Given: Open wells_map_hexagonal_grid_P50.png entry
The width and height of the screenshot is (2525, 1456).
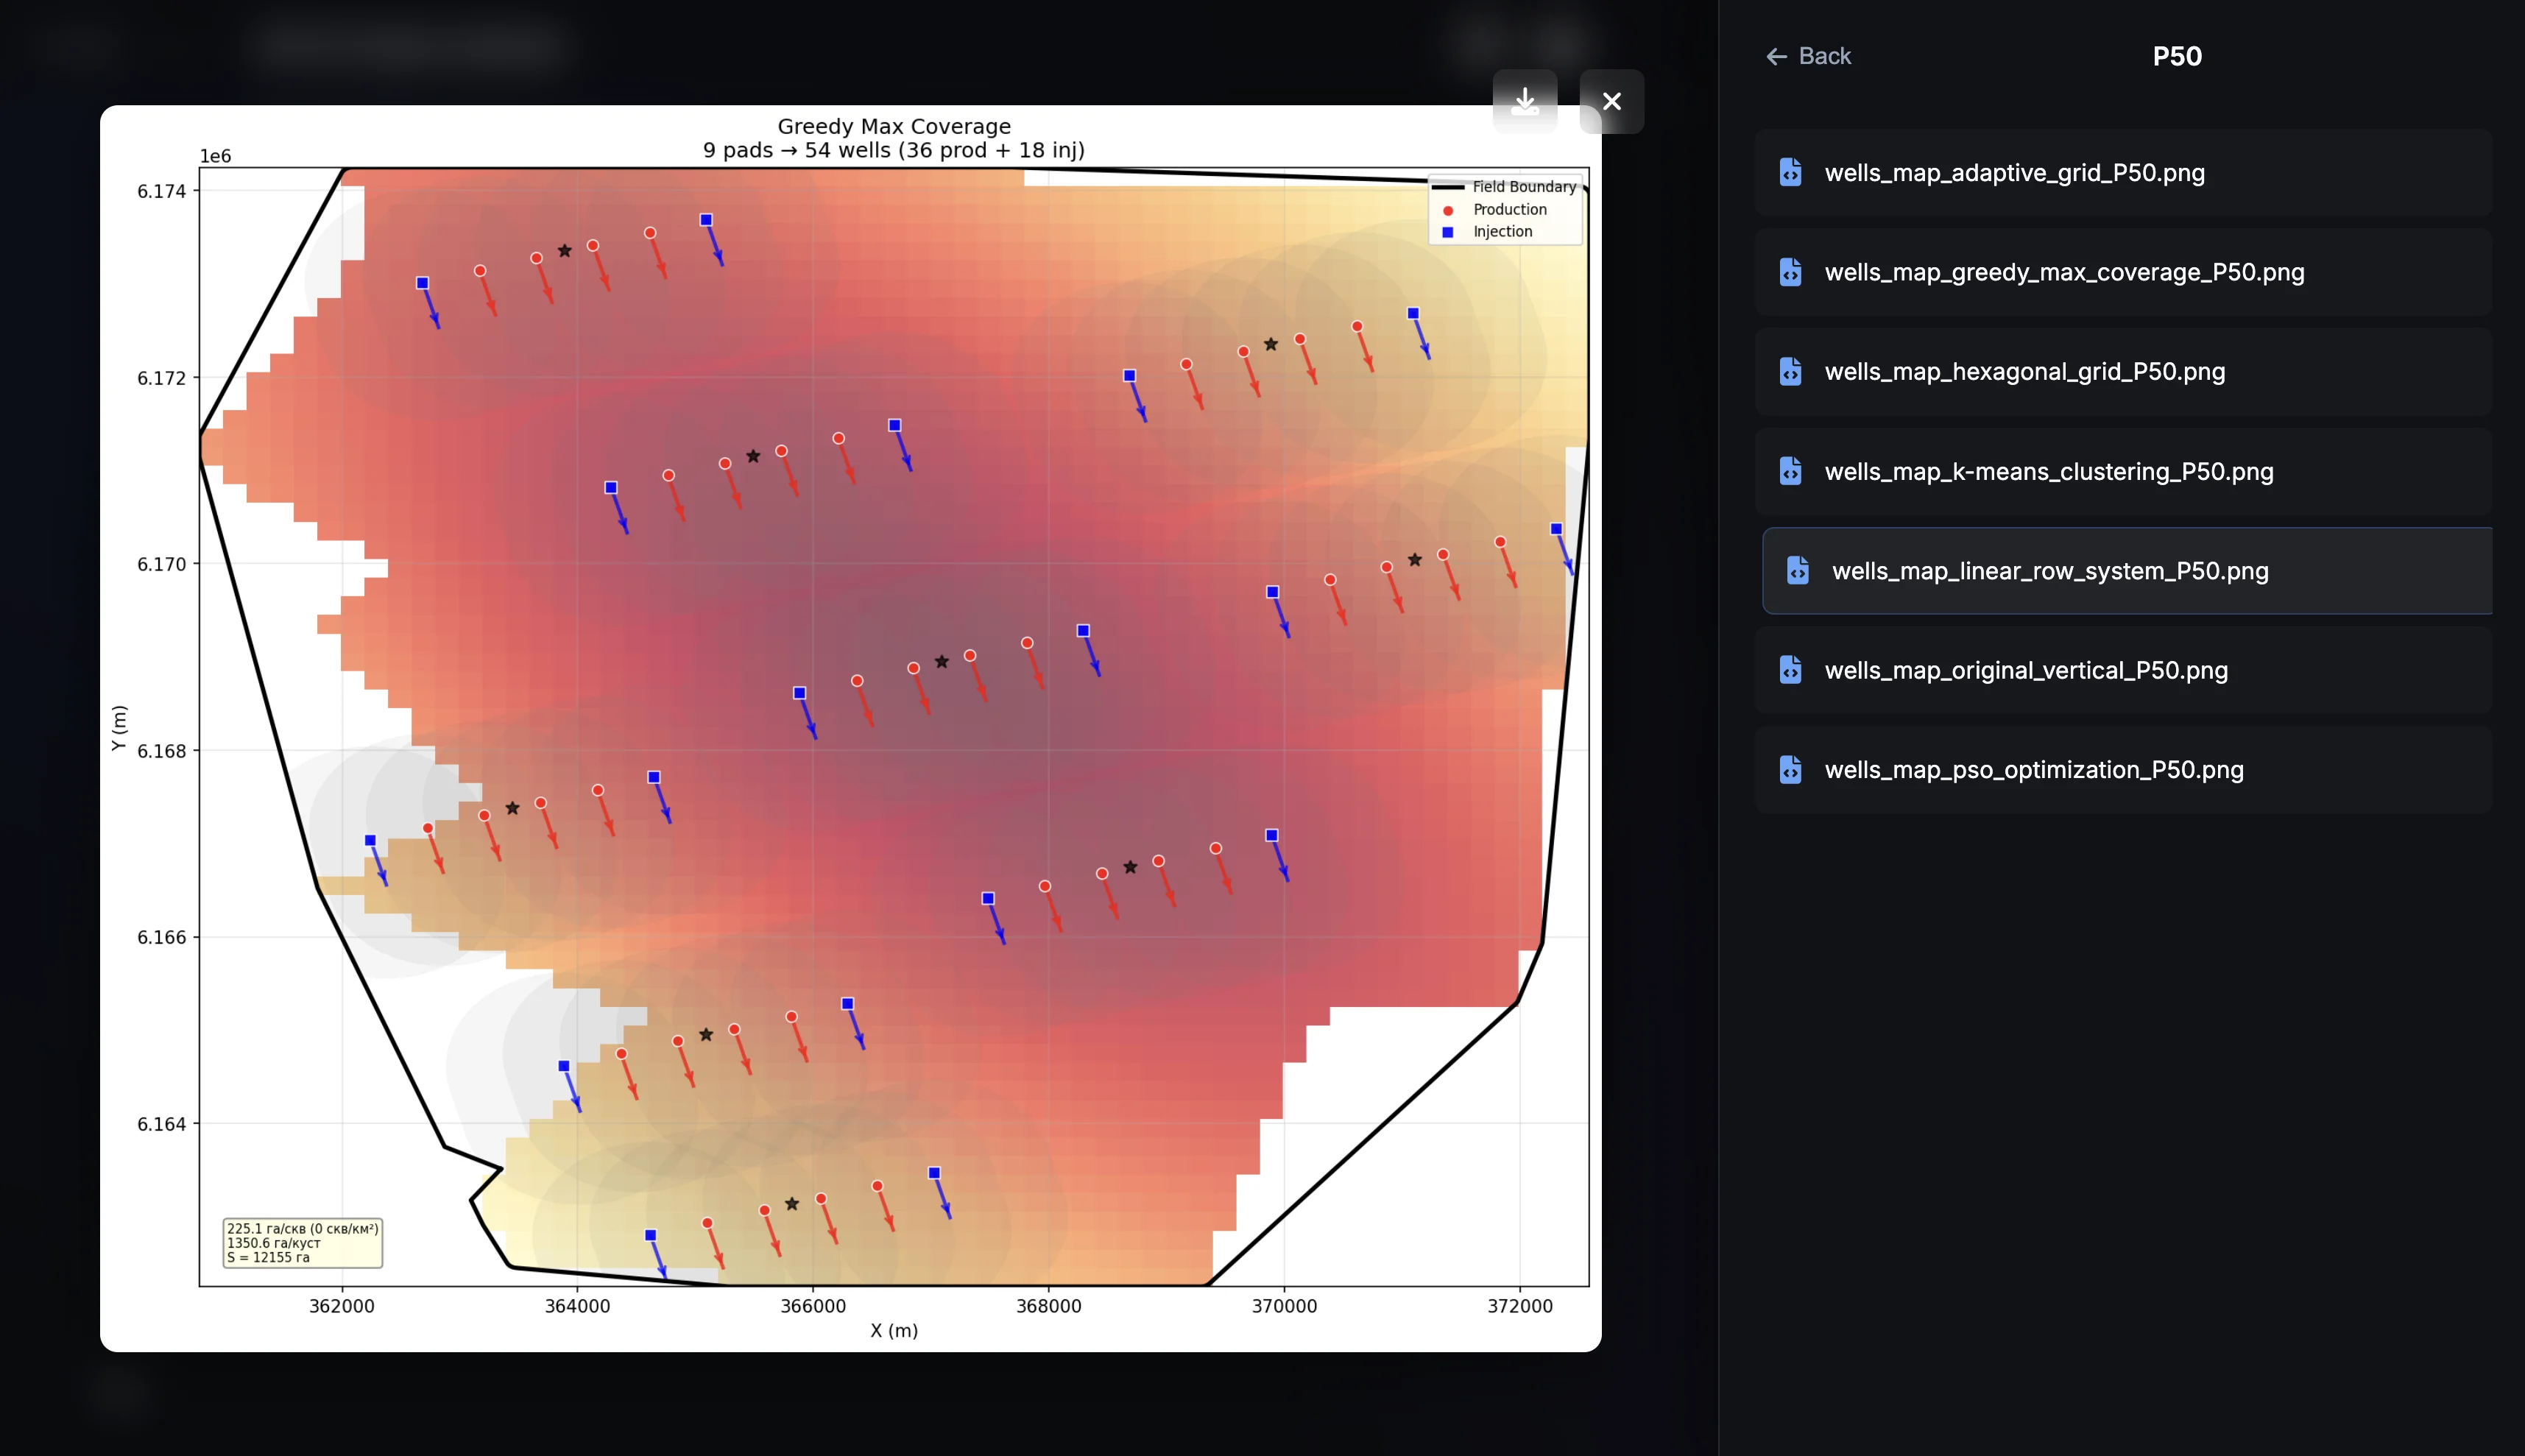Looking at the screenshot, I should [2024, 372].
